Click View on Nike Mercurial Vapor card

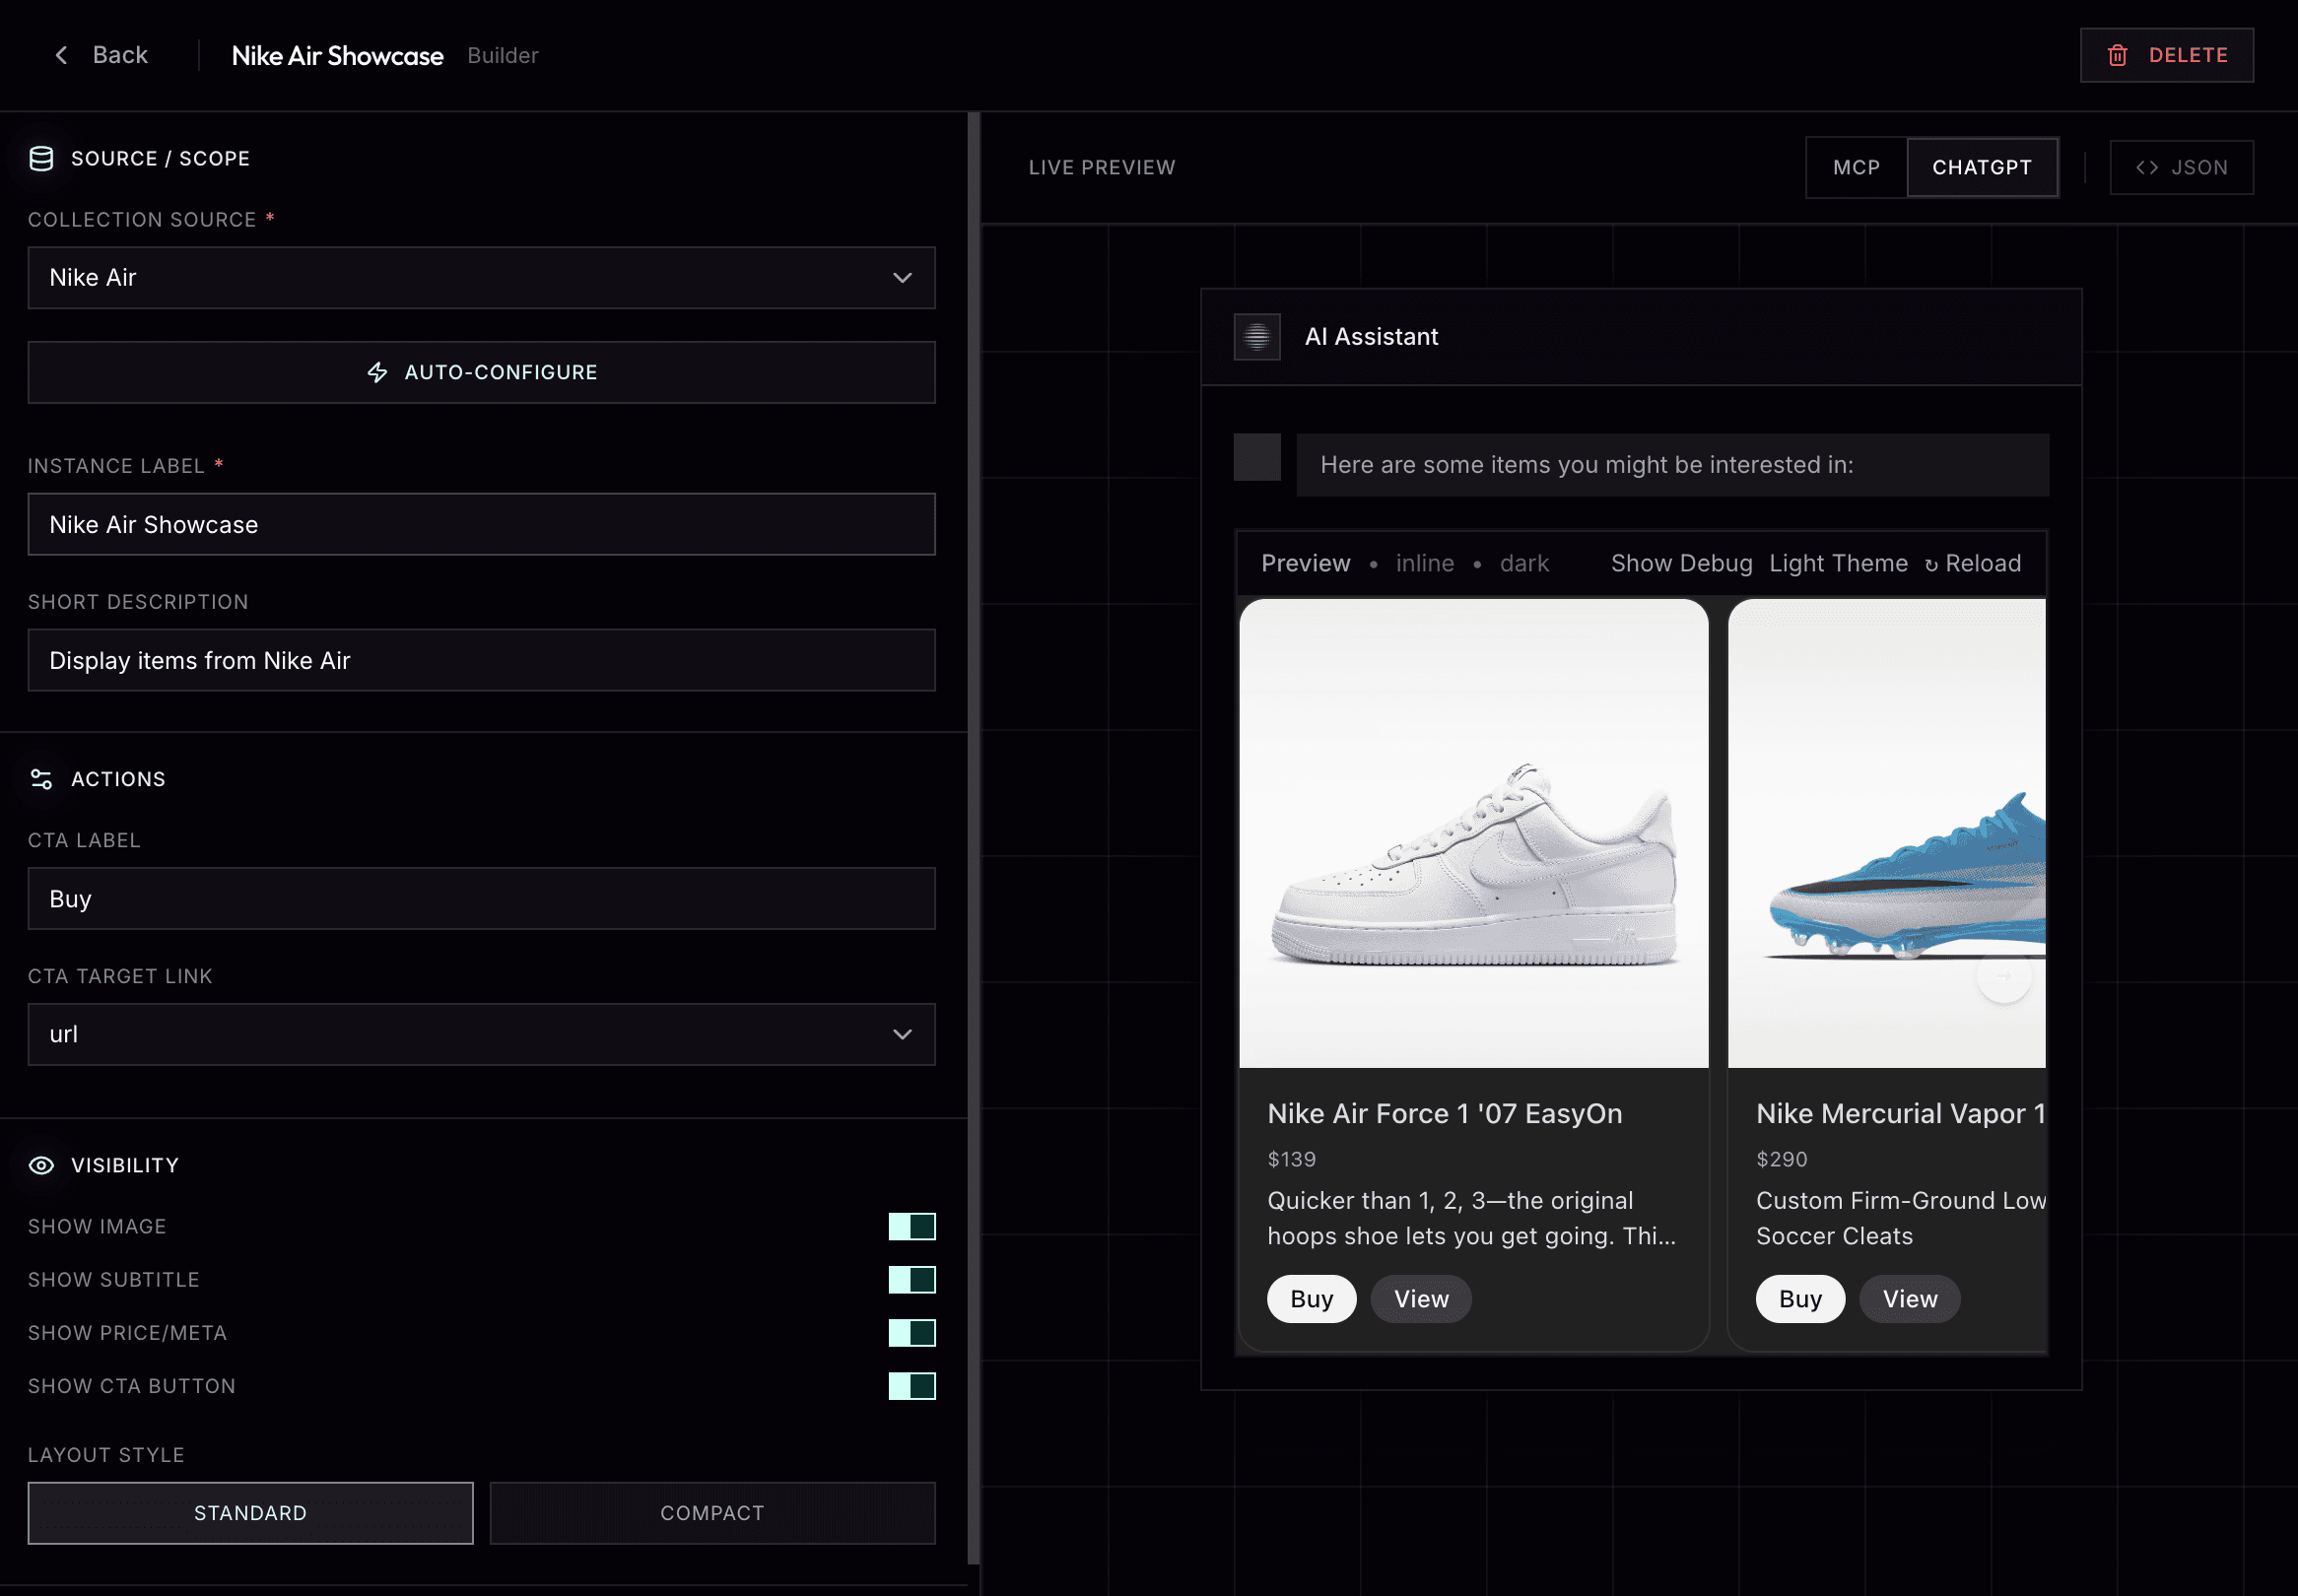pos(1910,1299)
